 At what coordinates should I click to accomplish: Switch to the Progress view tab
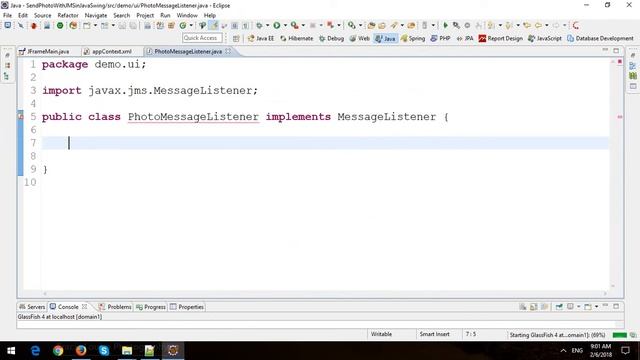coord(151,307)
